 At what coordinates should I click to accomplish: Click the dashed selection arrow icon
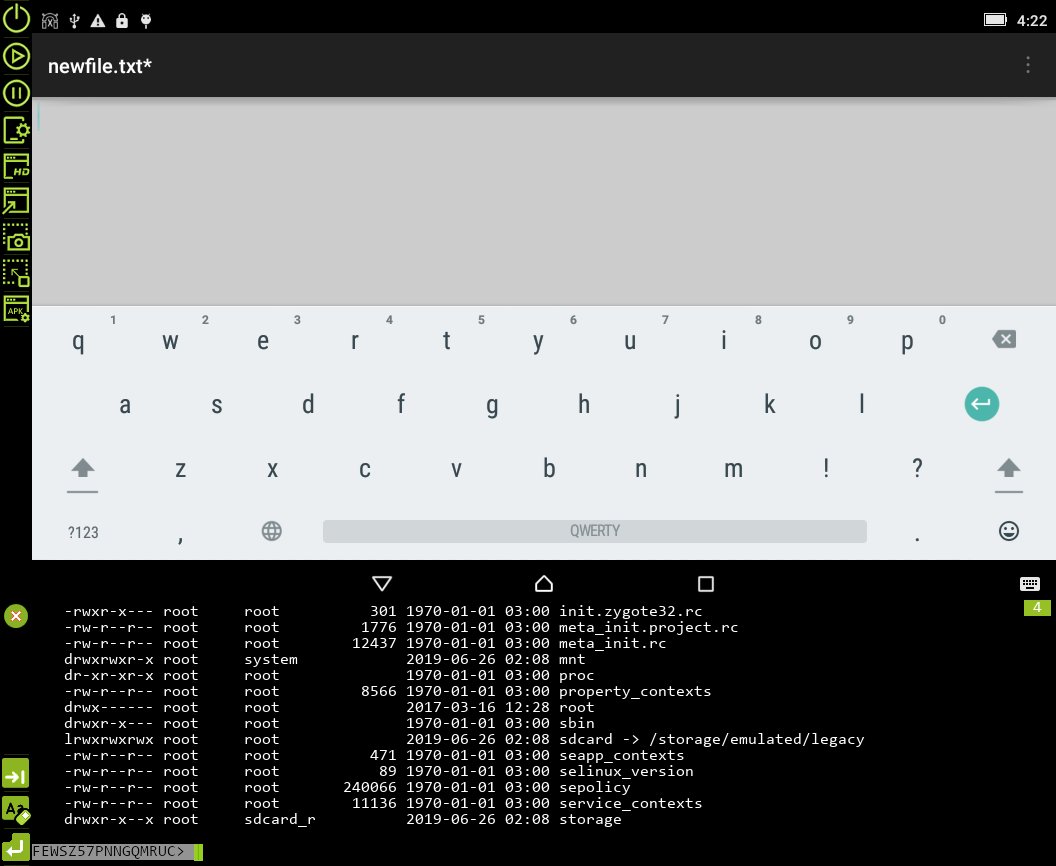(16, 273)
